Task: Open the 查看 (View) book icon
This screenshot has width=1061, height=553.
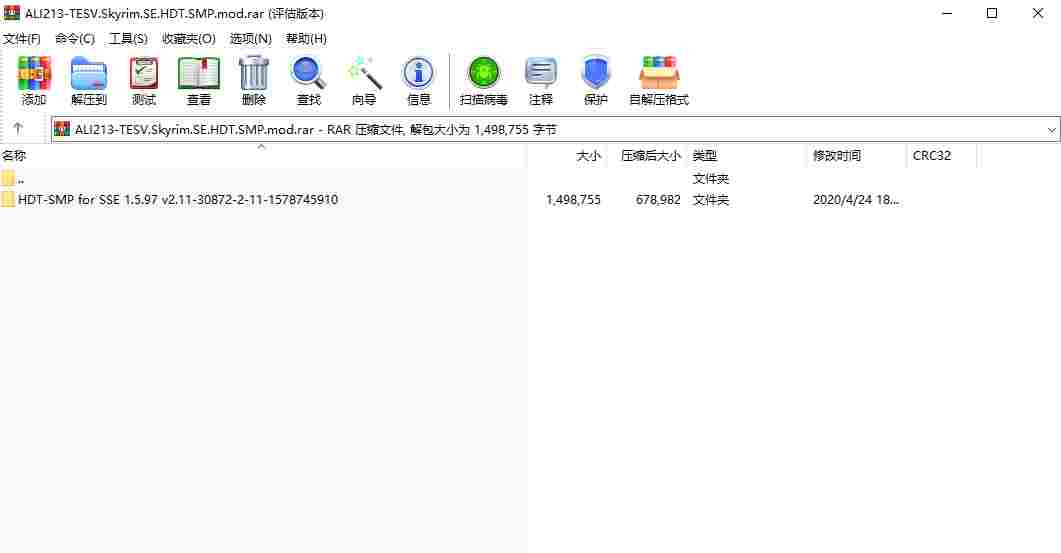Action: tap(198, 73)
